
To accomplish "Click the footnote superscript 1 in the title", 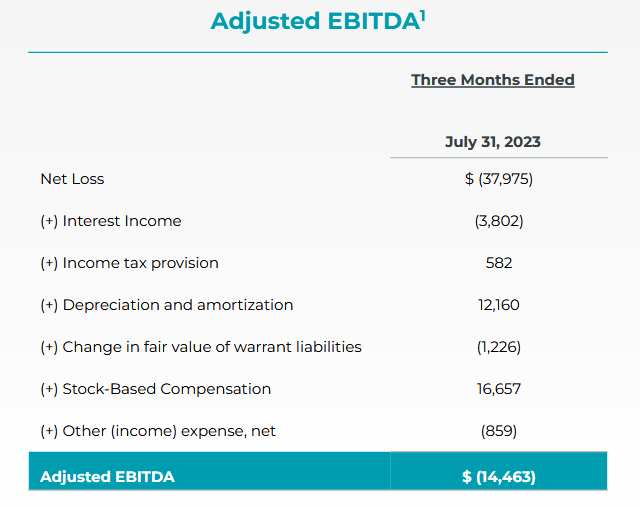I will click(423, 13).
